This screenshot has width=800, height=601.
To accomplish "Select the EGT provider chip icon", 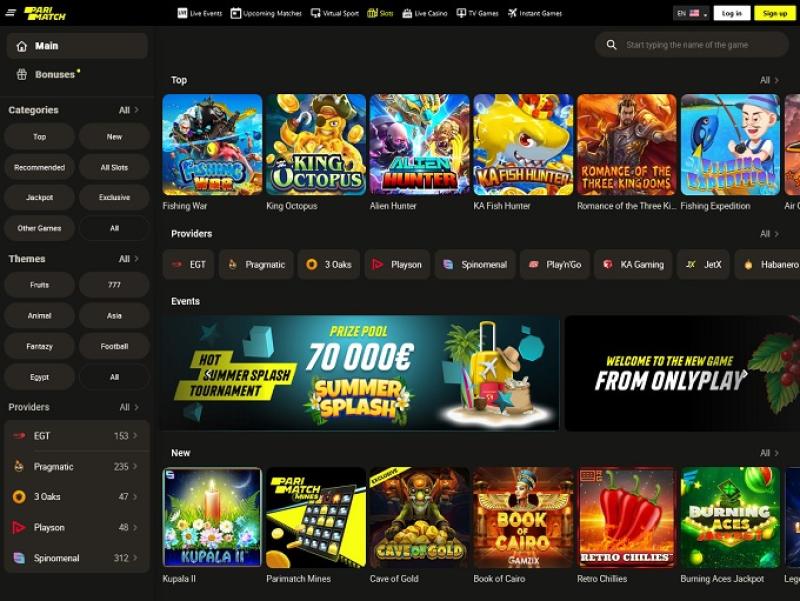I will pyautogui.click(x=177, y=265).
